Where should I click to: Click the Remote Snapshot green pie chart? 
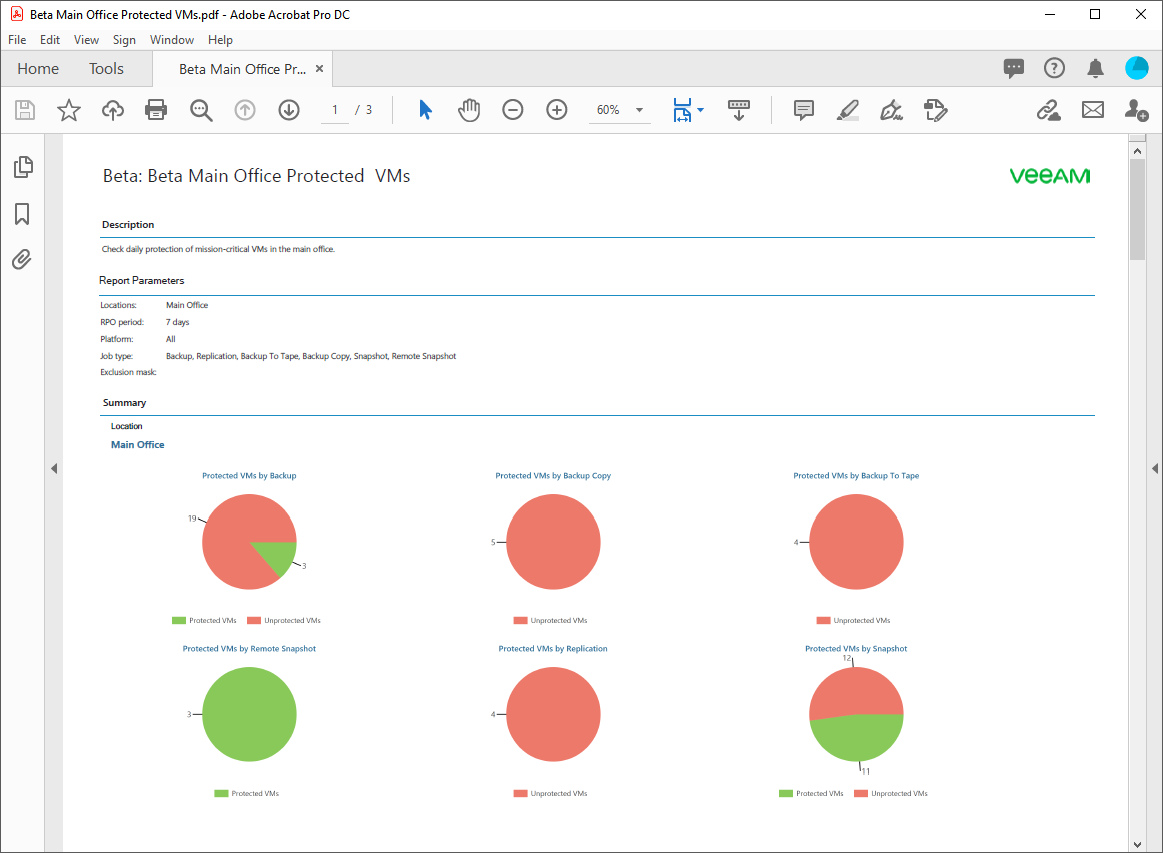click(249, 714)
